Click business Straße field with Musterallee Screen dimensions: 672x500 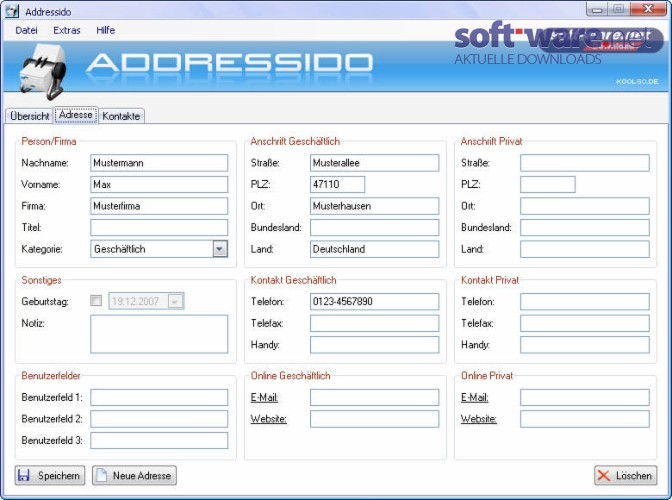(x=375, y=163)
